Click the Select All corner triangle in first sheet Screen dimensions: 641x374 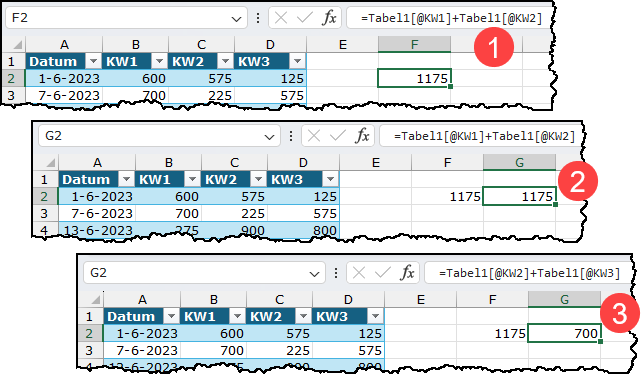click(x=17, y=44)
